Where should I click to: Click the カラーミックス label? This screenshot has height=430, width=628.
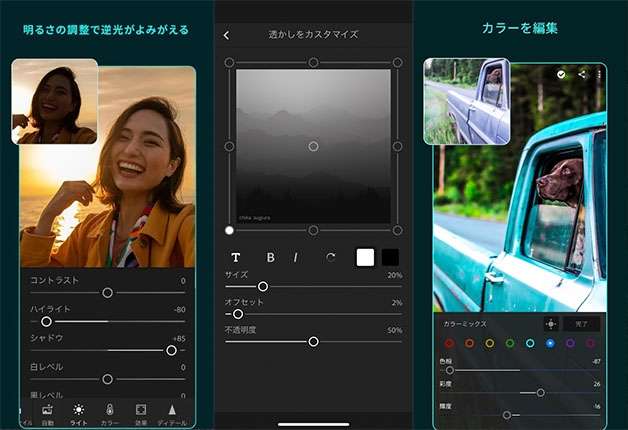(x=465, y=324)
